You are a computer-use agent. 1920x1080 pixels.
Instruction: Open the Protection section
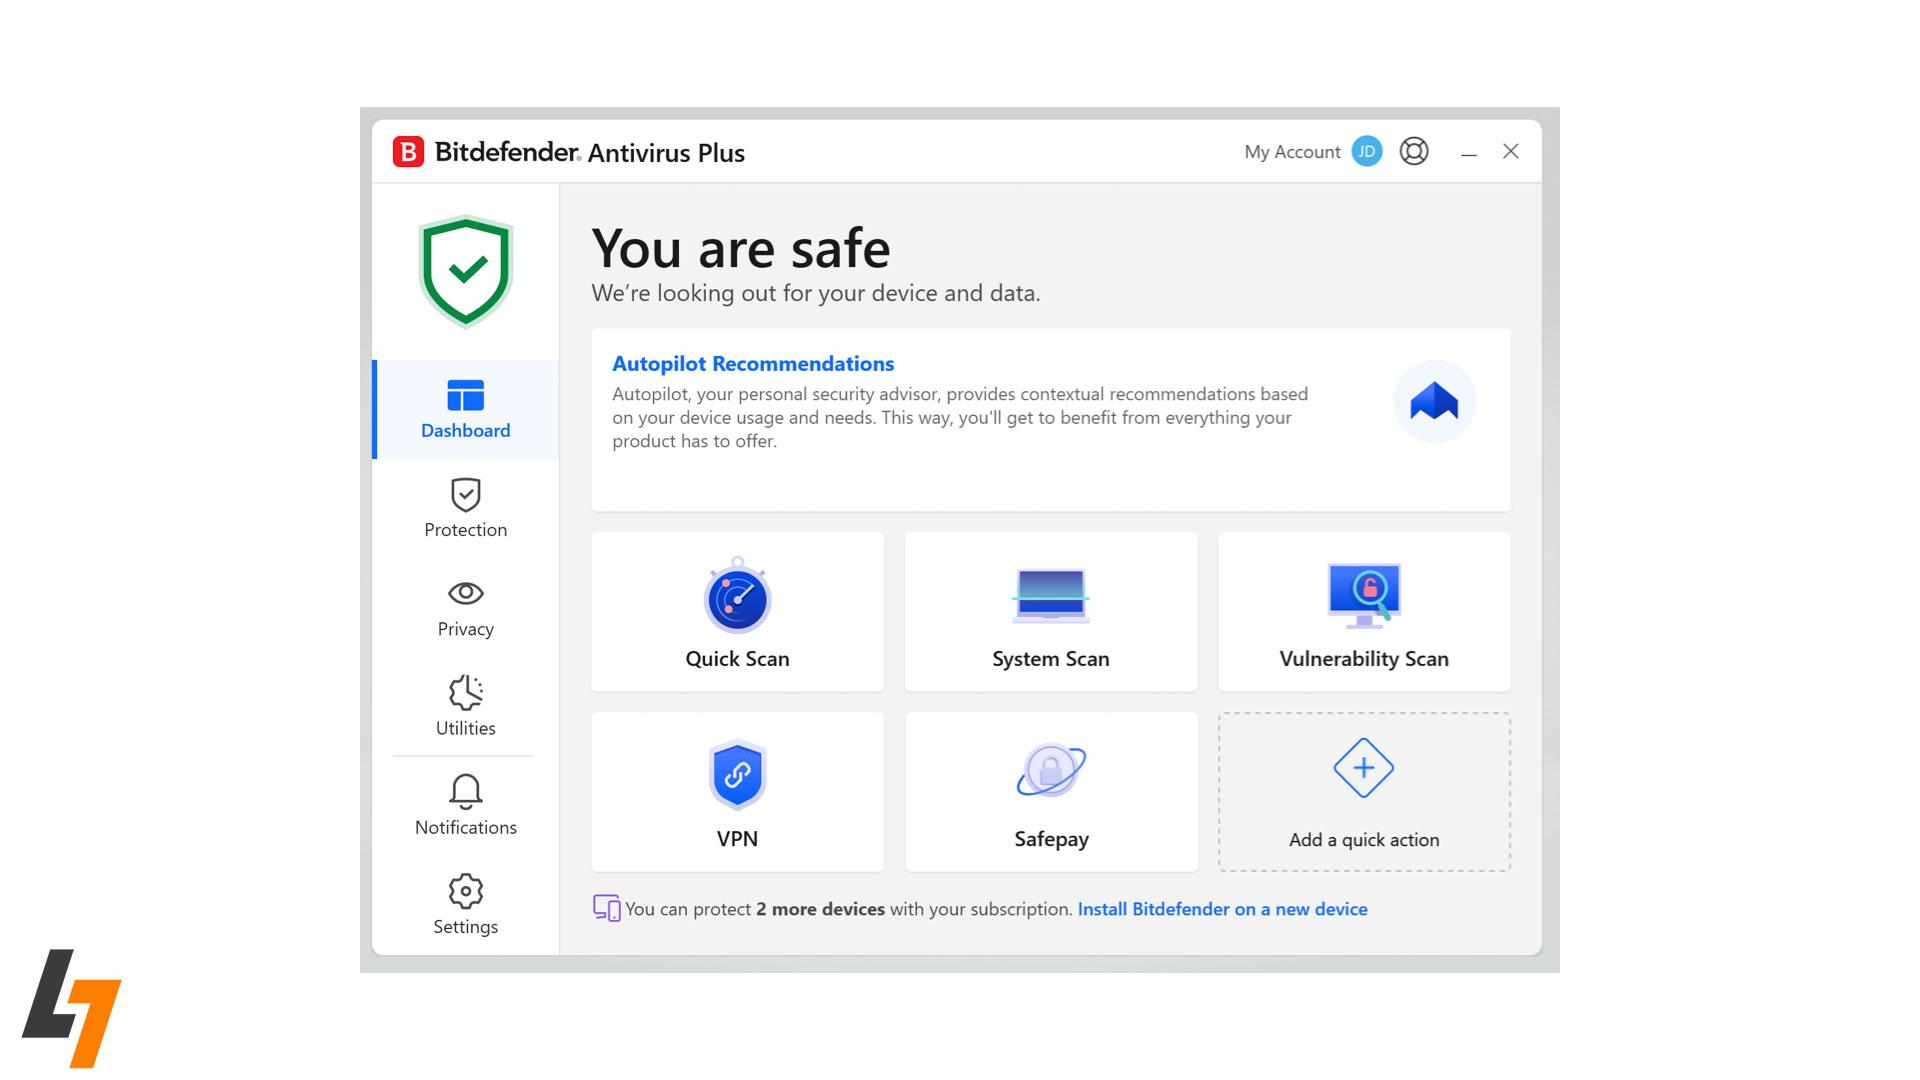point(465,508)
